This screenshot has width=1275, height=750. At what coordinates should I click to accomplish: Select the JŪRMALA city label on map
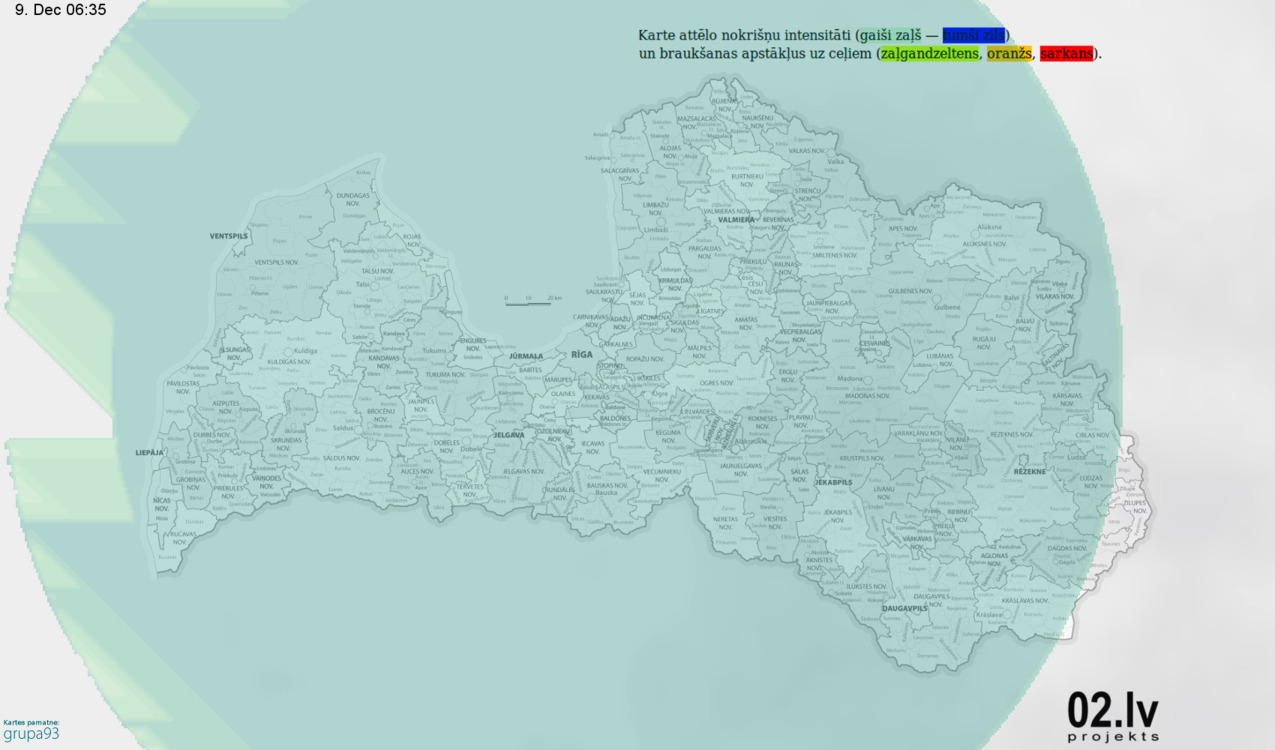tap(526, 356)
